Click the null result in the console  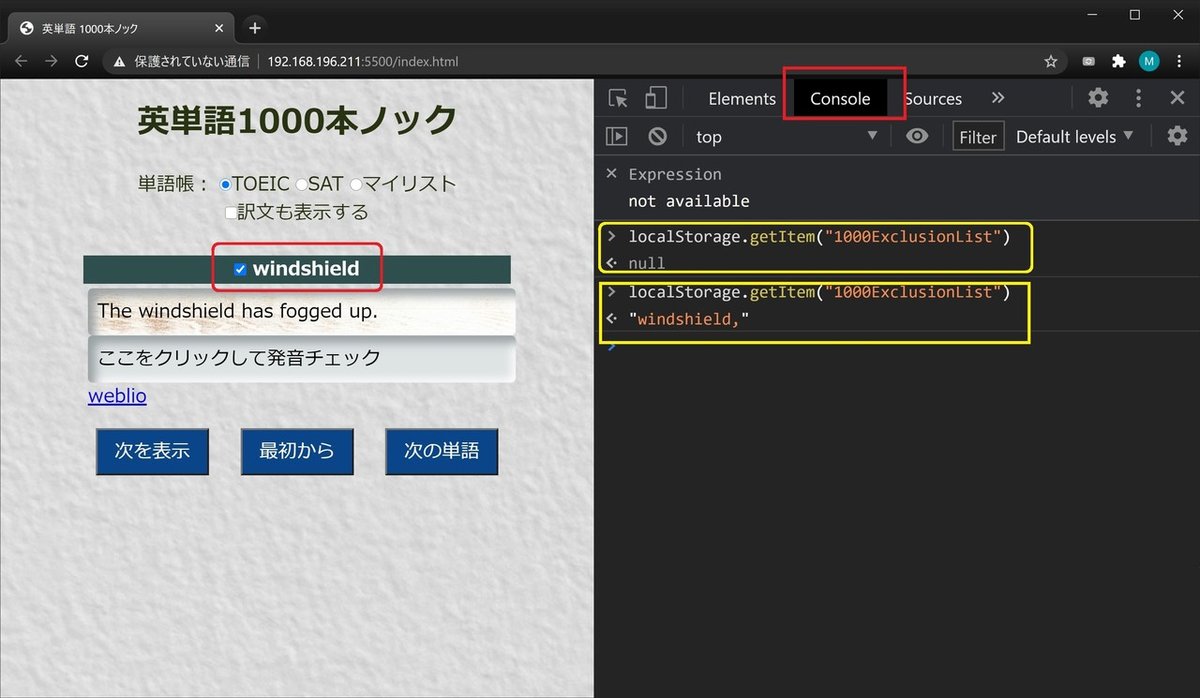(647, 263)
